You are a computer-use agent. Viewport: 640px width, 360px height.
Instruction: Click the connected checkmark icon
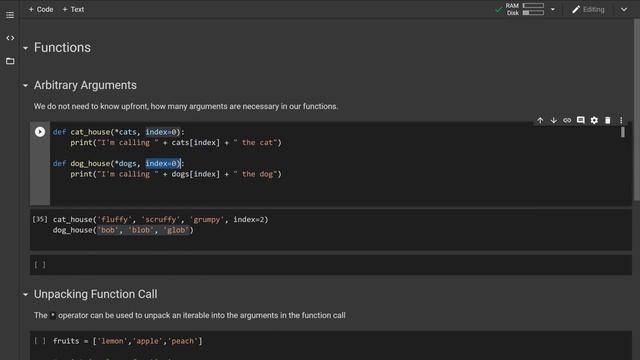click(x=498, y=9)
